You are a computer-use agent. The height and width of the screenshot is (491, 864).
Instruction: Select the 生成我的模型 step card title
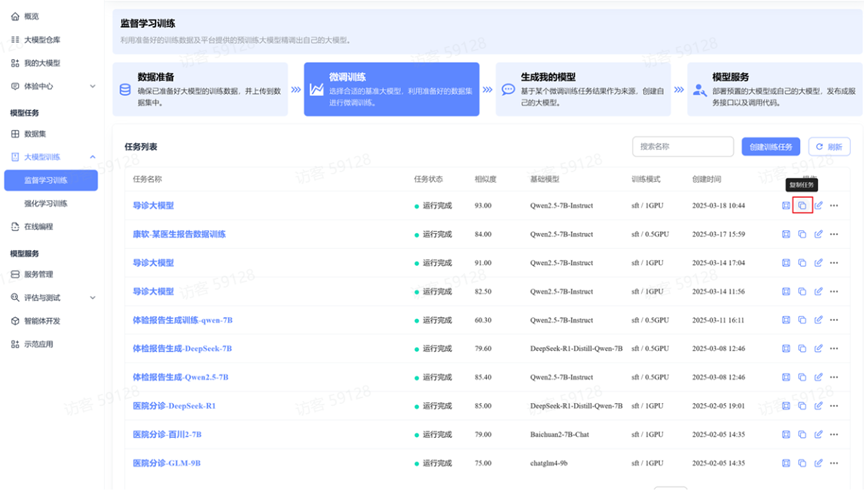click(x=548, y=77)
